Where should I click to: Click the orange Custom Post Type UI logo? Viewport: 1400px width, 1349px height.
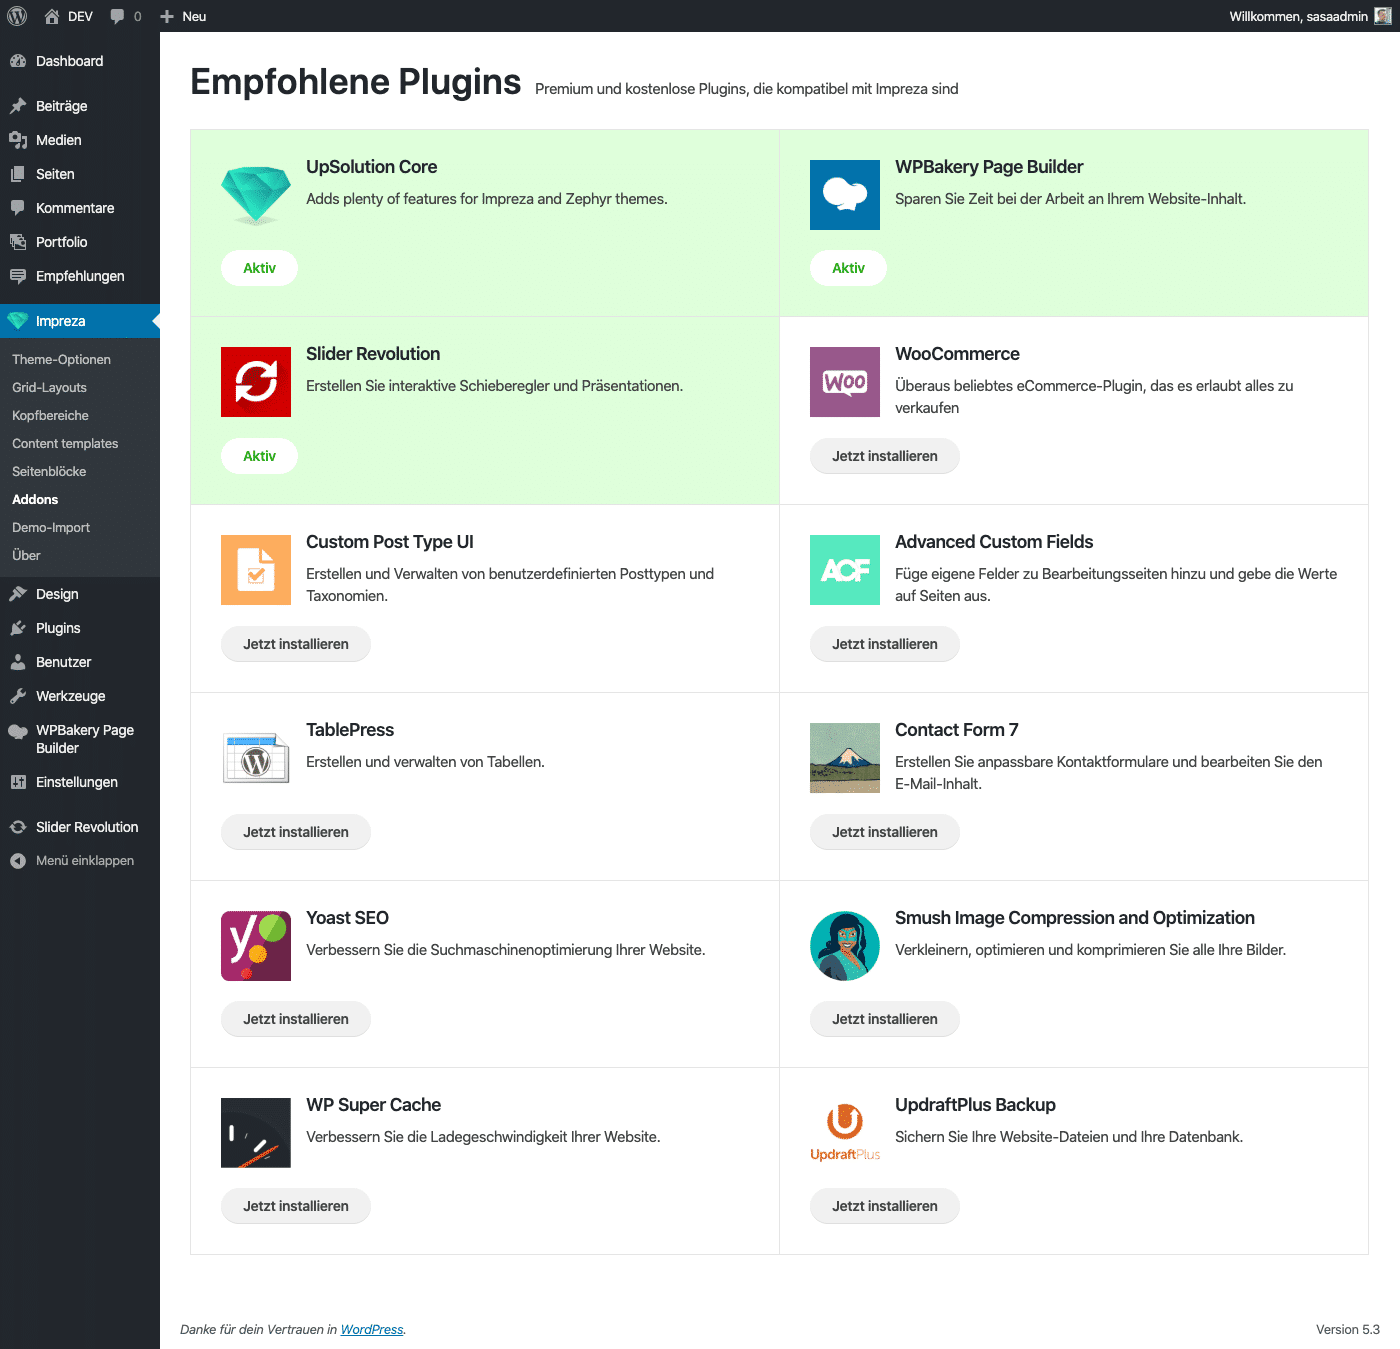pyautogui.click(x=256, y=570)
